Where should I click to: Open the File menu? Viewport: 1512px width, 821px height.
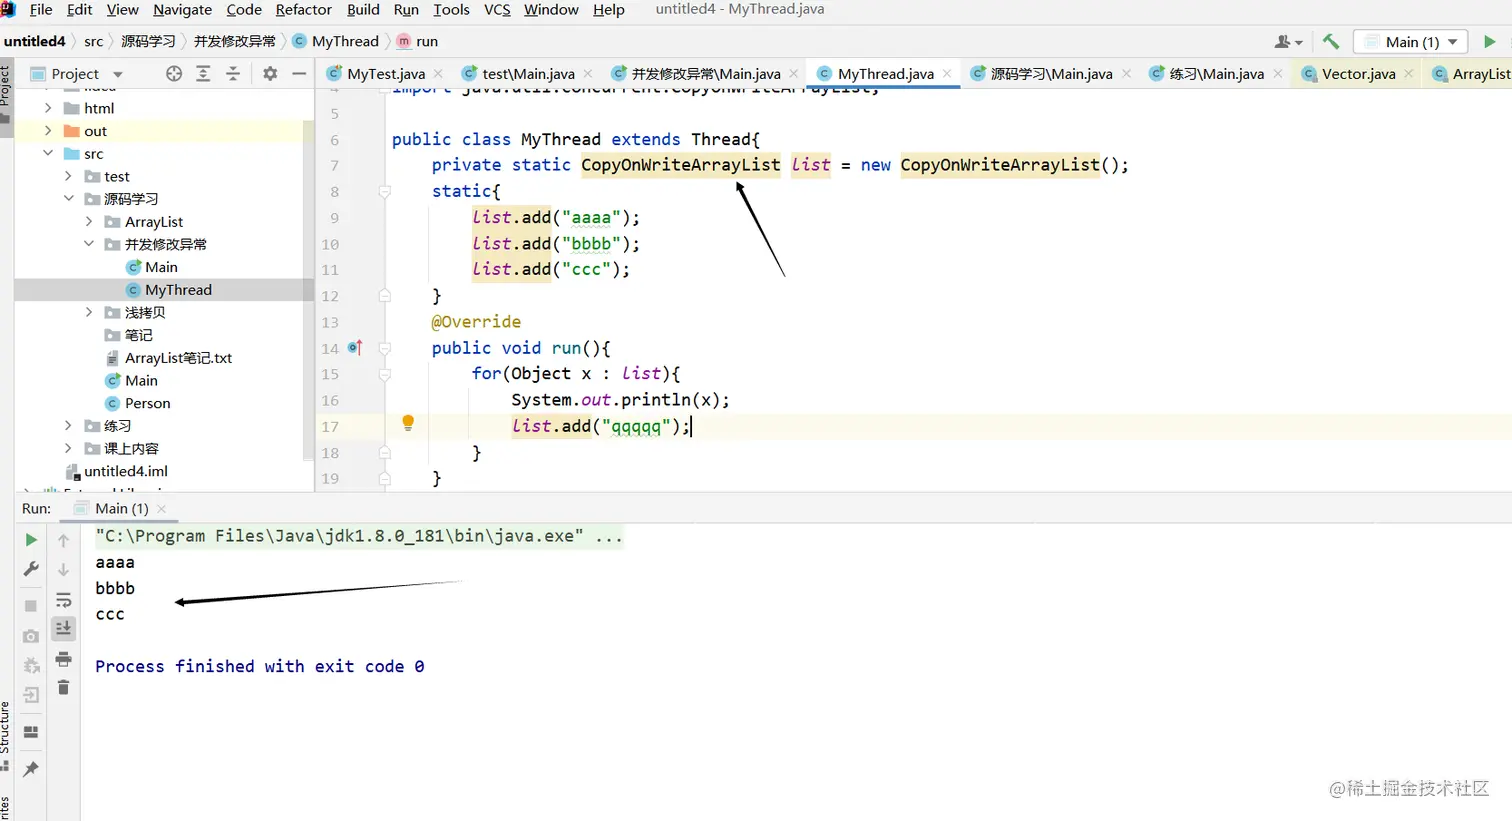pyautogui.click(x=41, y=9)
